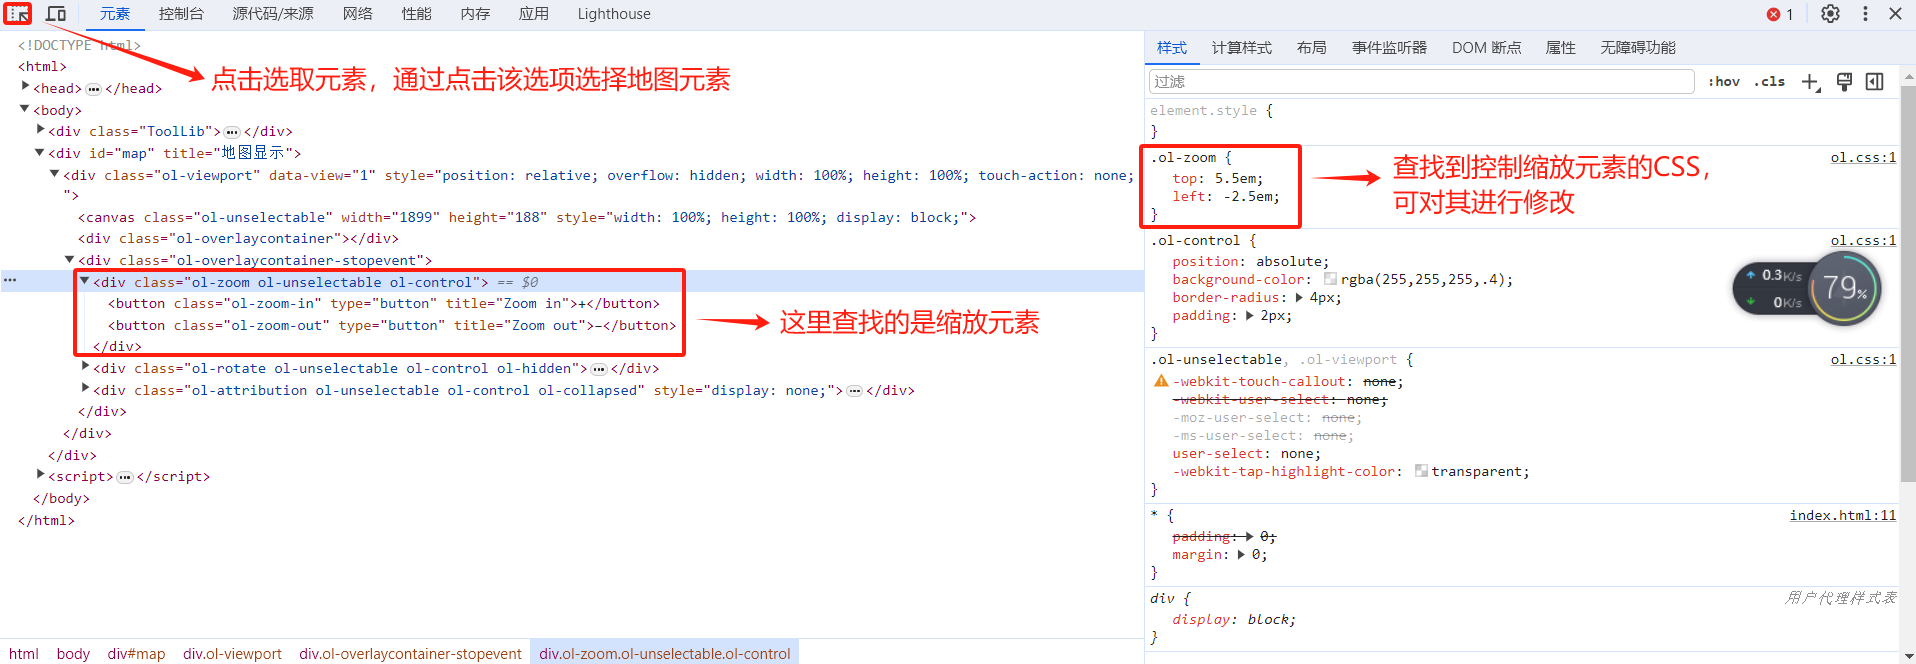Select the ol-overlaycontainer div row

(238, 238)
